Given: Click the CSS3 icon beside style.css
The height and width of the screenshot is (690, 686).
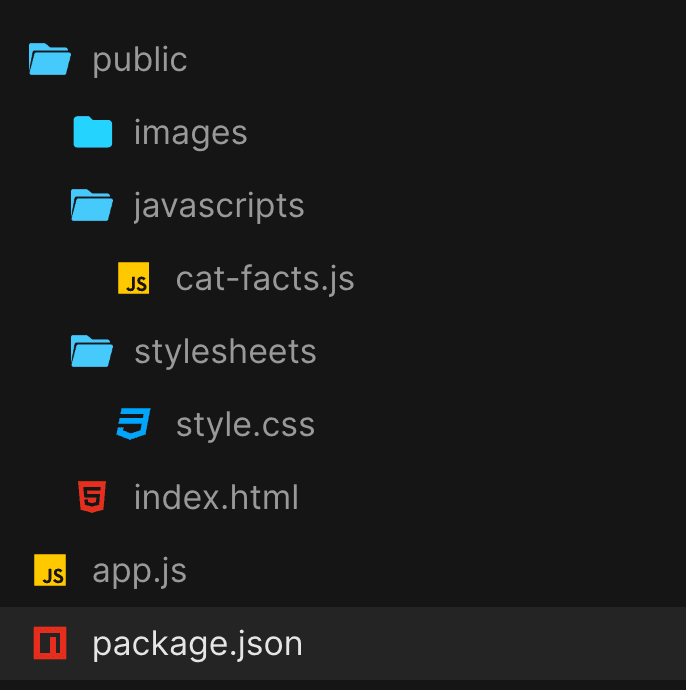Looking at the screenshot, I should [x=133, y=424].
